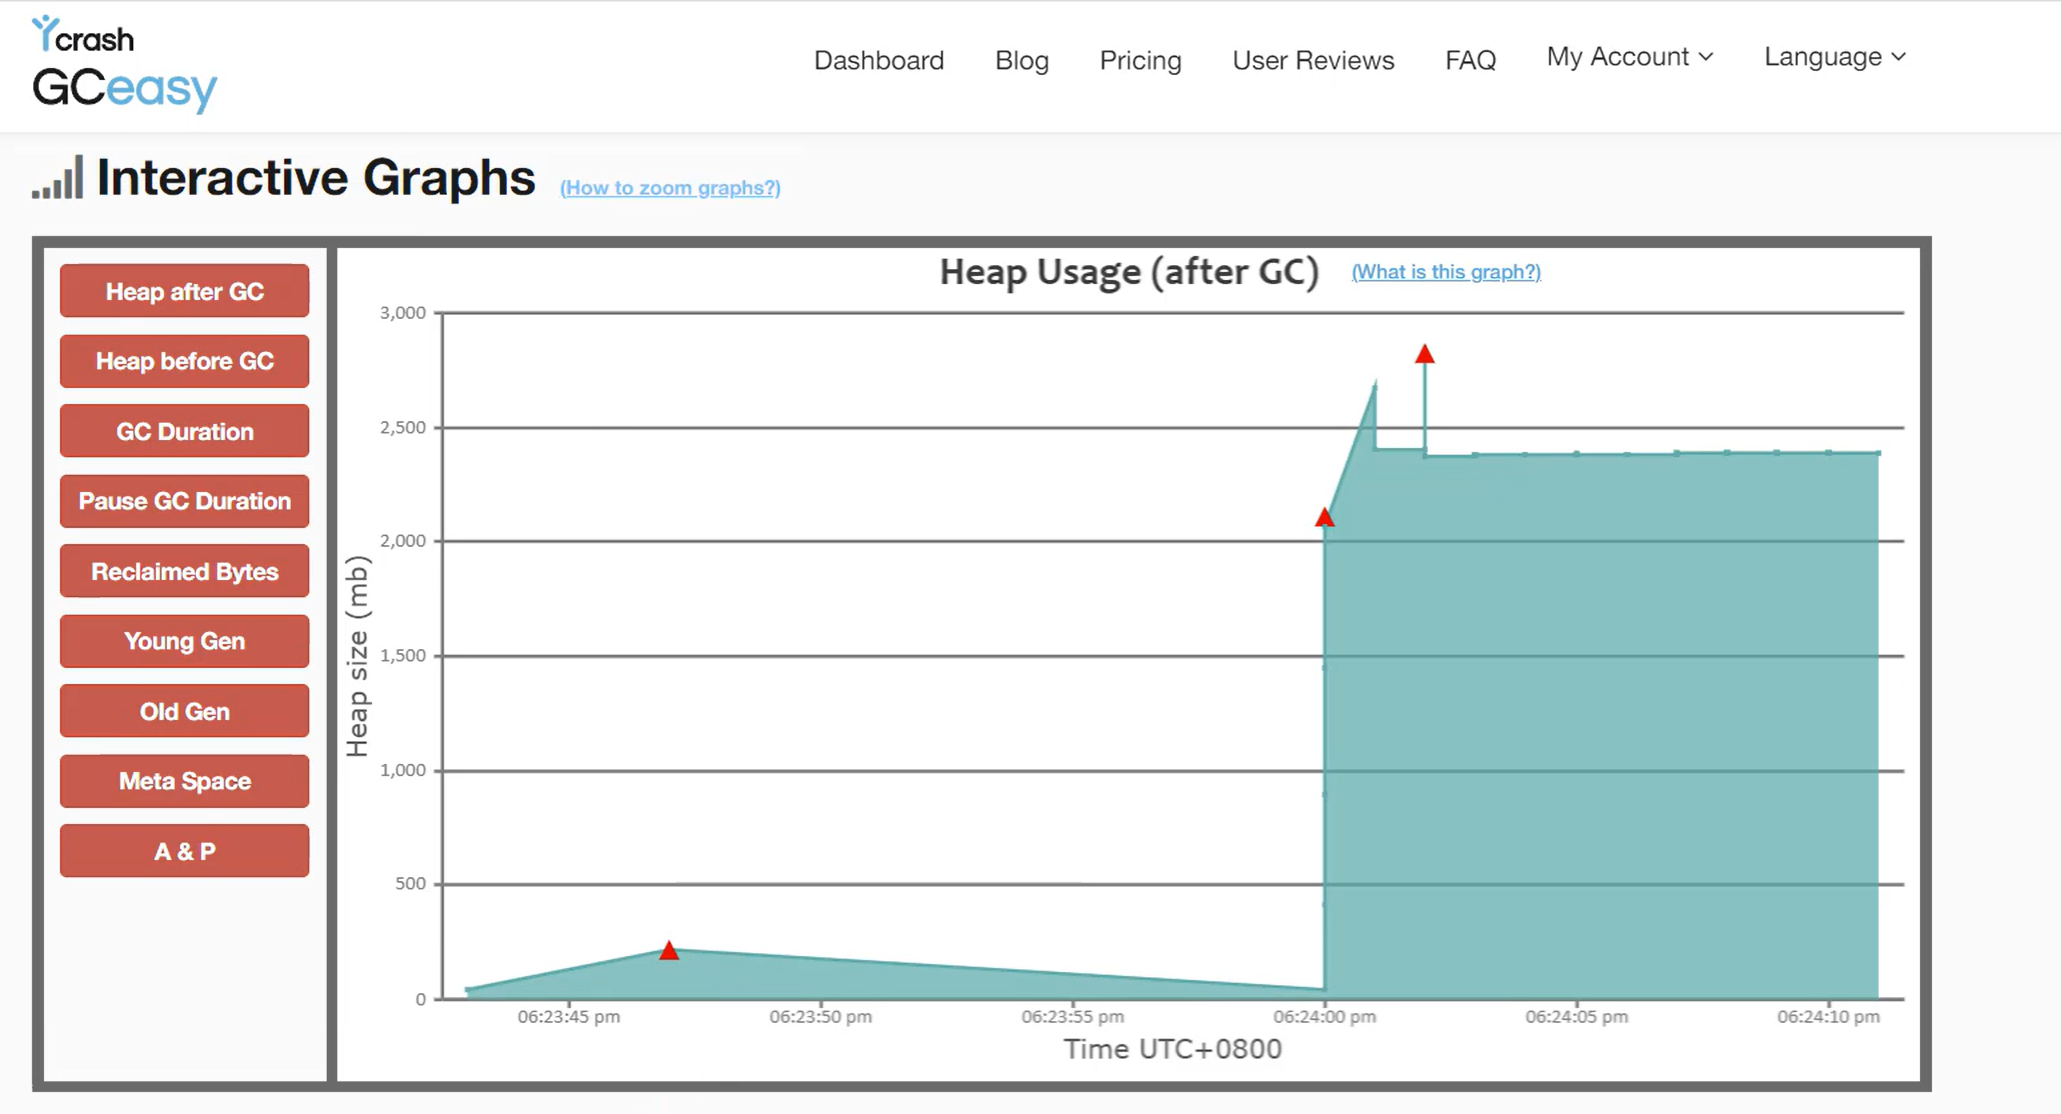Image resolution: width=2061 pixels, height=1114 pixels.
Task: Open User Reviews in navigation
Action: pos(1313,60)
